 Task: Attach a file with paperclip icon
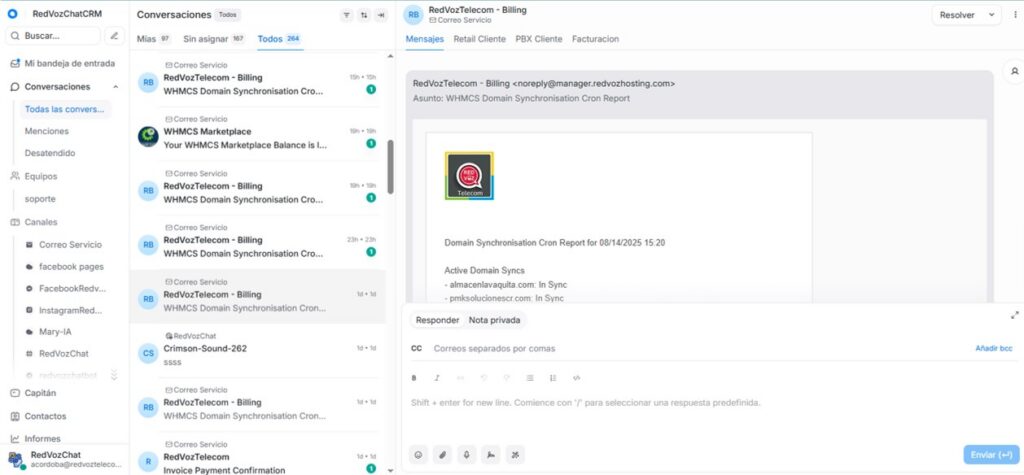[442, 454]
